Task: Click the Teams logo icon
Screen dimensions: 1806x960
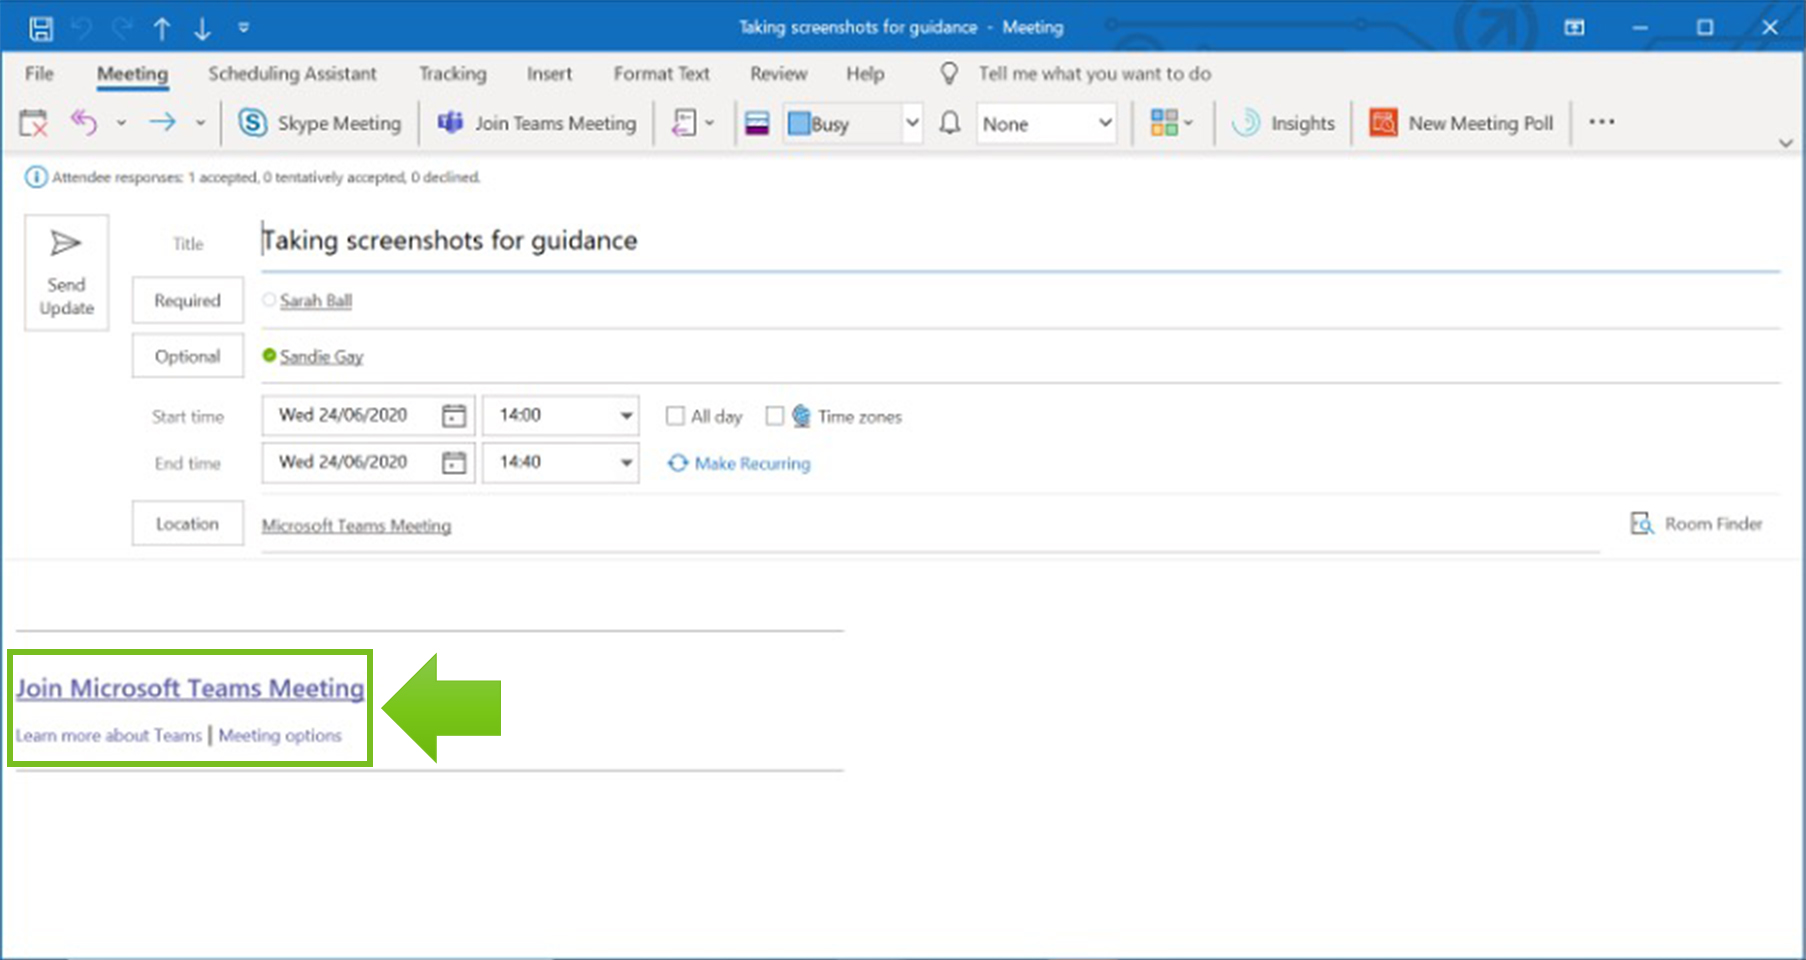Action: tap(450, 122)
